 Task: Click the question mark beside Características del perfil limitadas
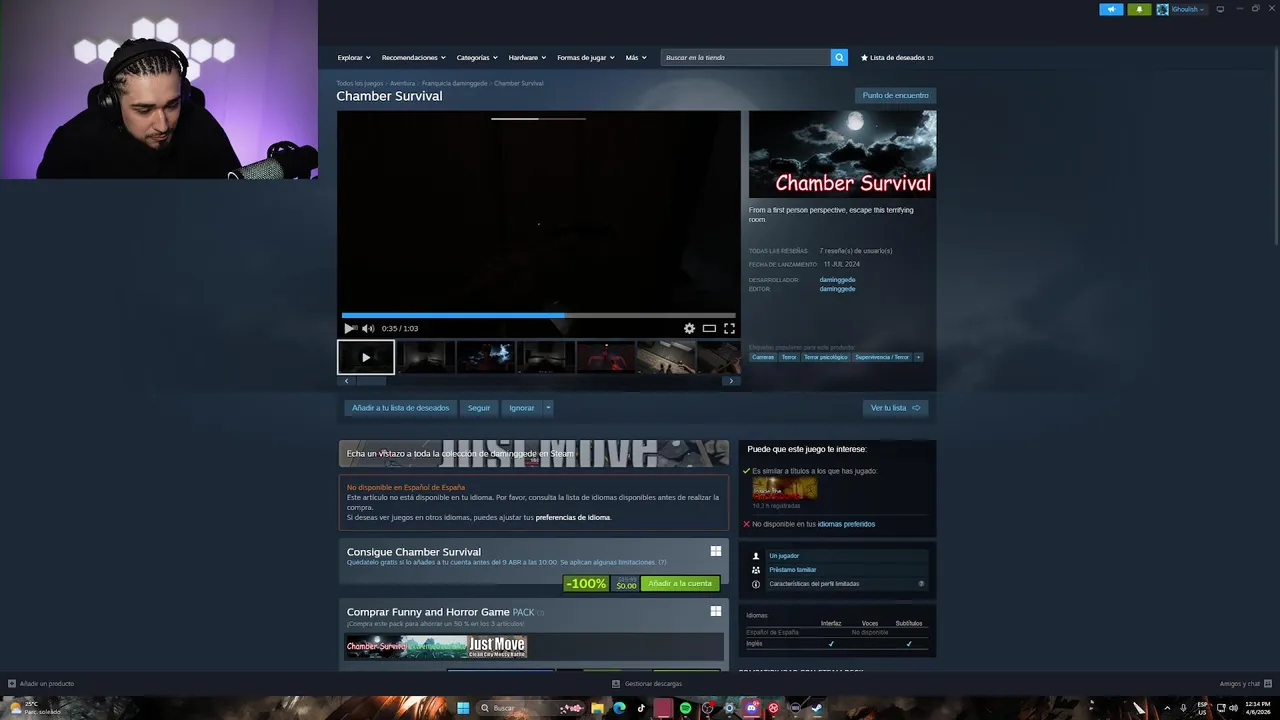(921, 584)
